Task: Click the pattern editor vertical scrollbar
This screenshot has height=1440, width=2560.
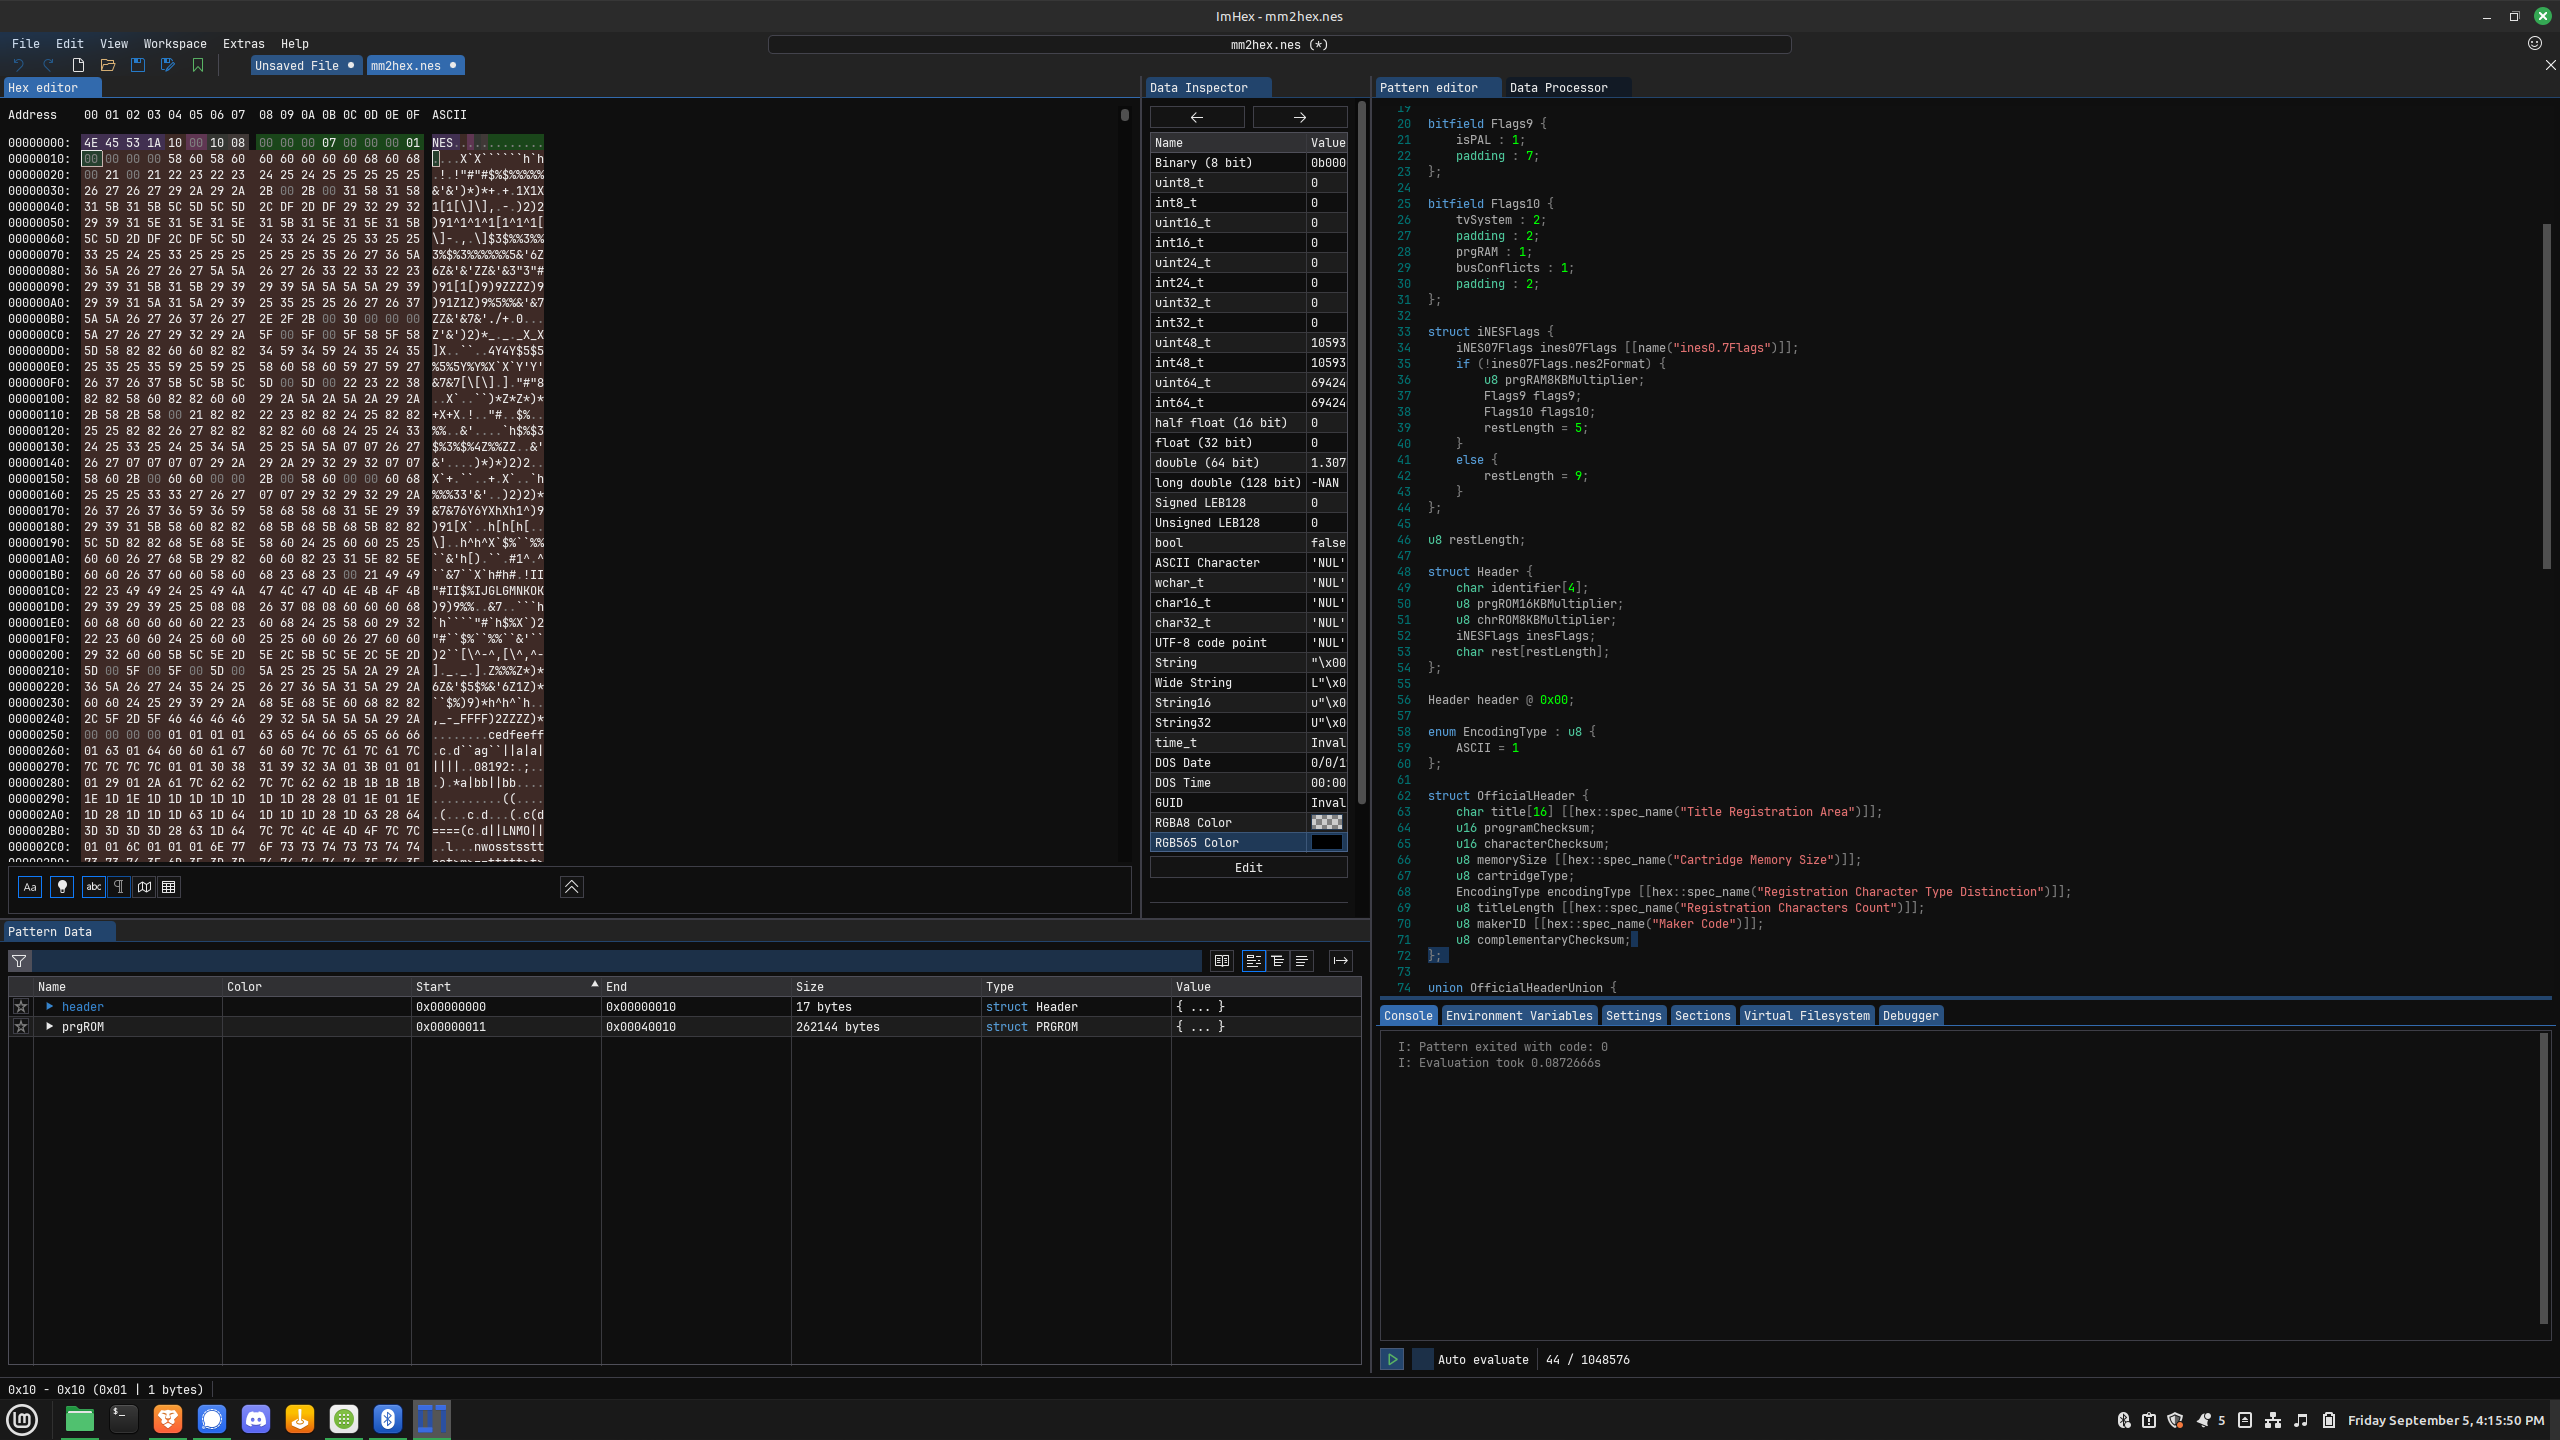Action: (2546, 396)
